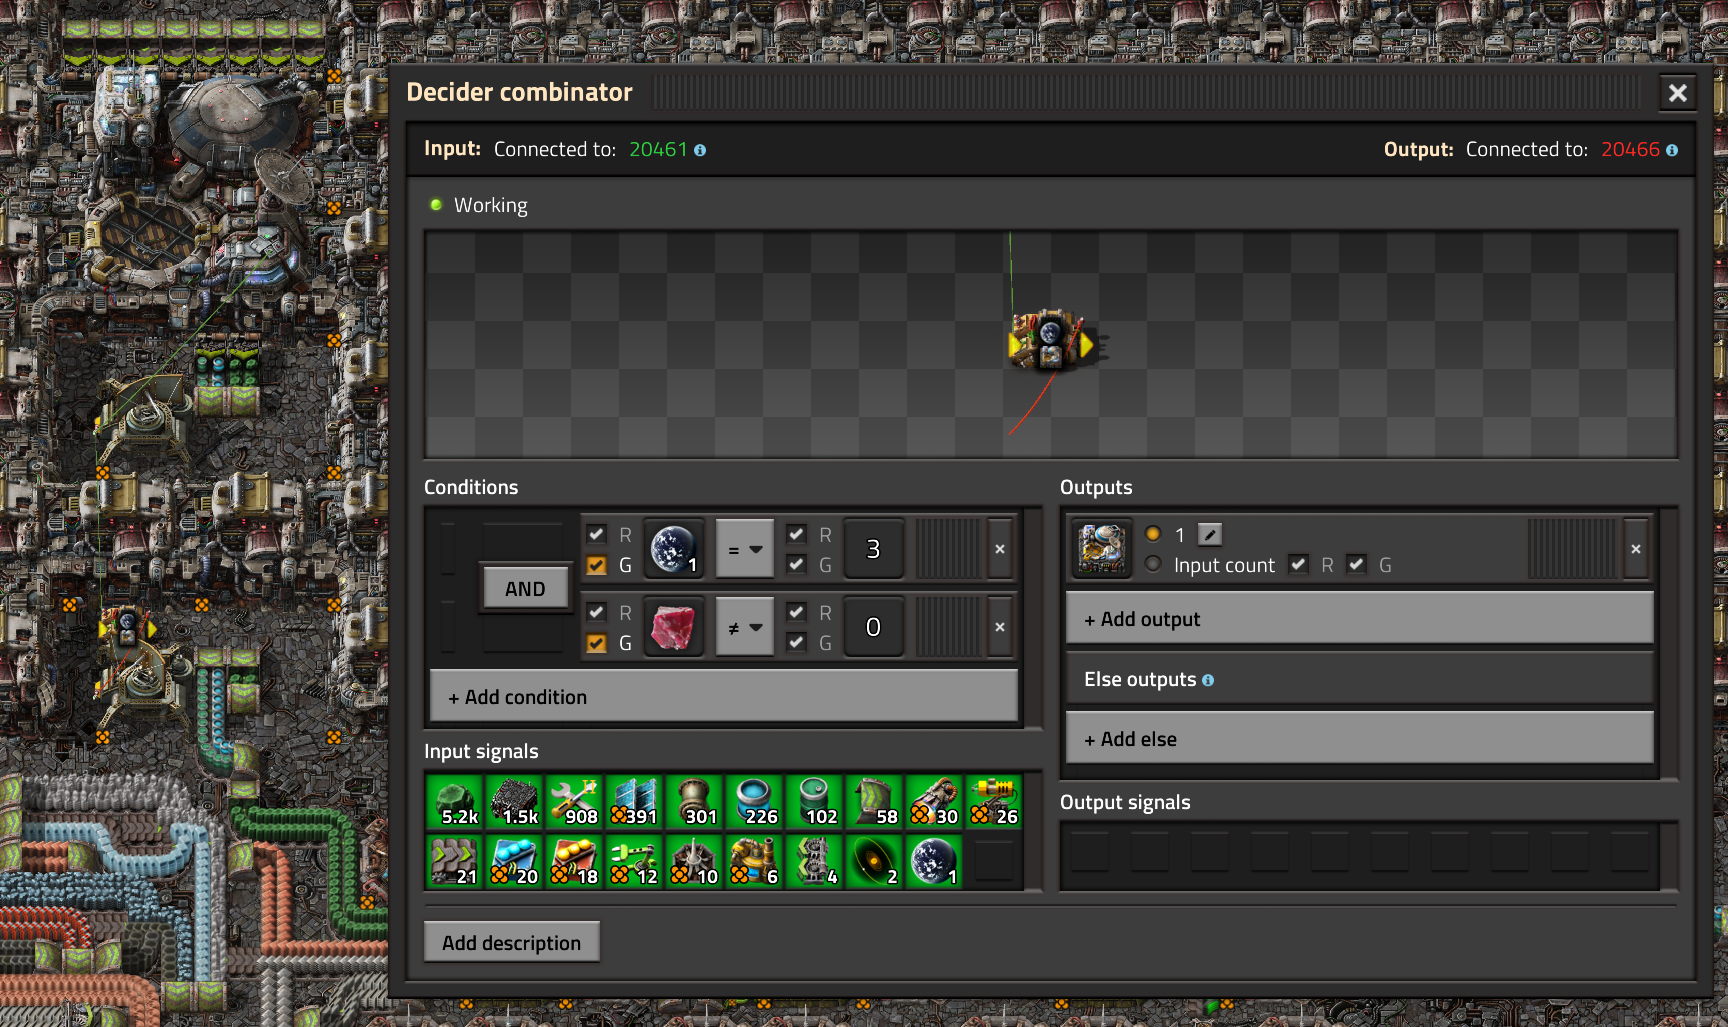Click solar panel signal showing 391
Viewport: 1728px width, 1027px height.
(x=634, y=802)
